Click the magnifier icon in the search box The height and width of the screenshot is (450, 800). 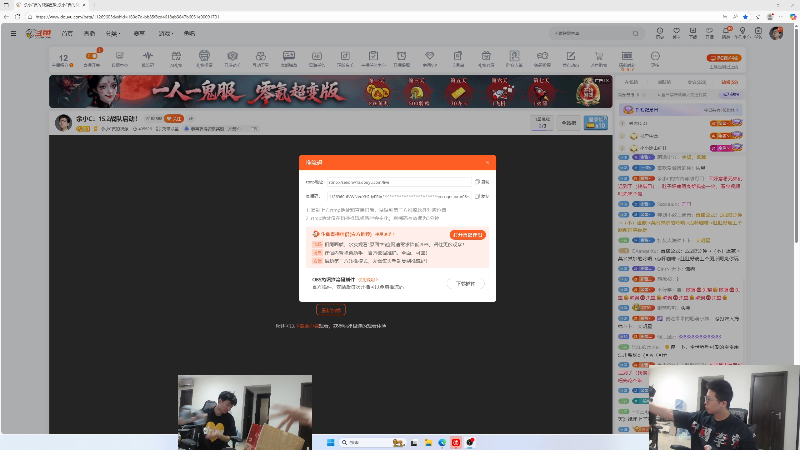pyautogui.click(x=636, y=34)
